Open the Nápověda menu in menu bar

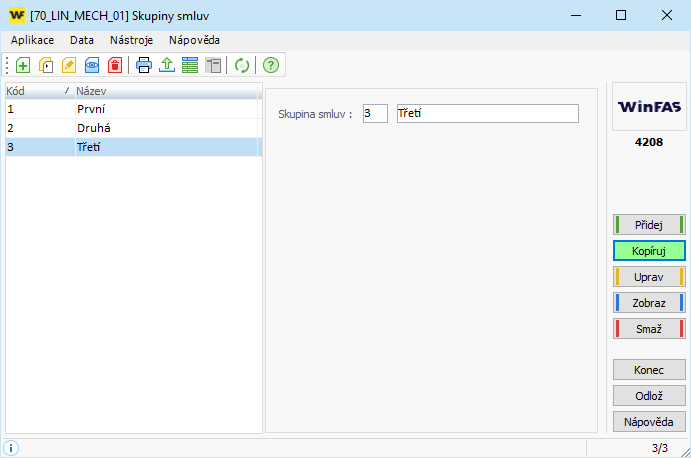[194, 40]
